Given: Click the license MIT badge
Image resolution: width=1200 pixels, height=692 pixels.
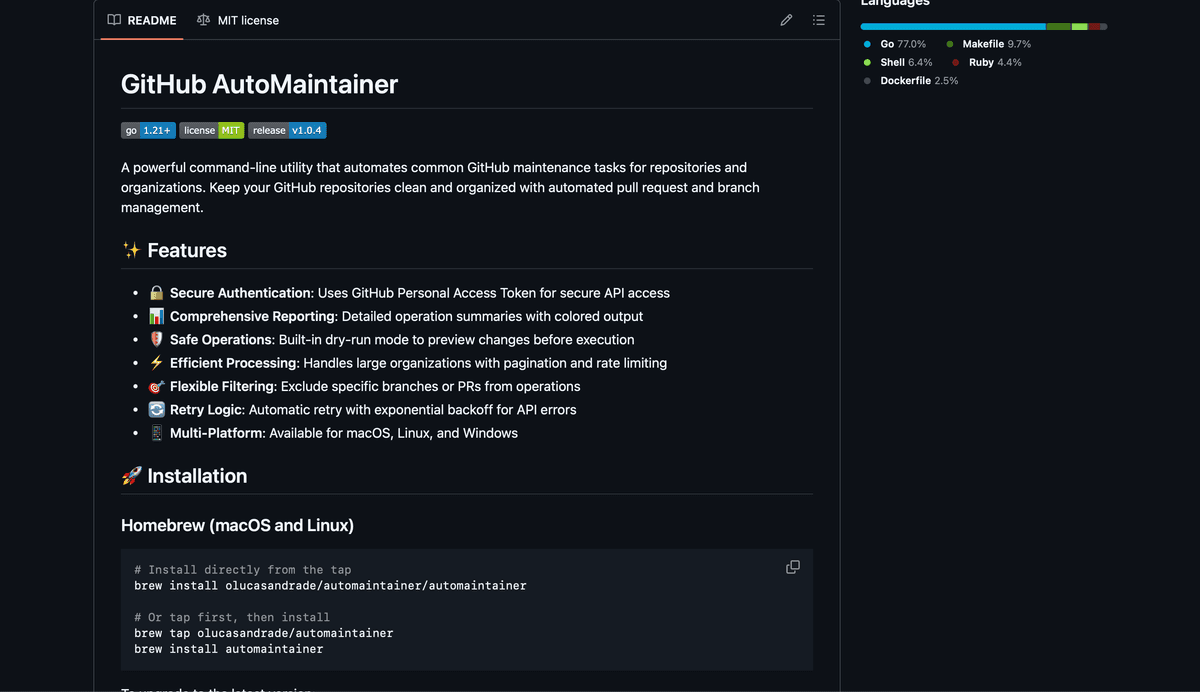Looking at the screenshot, I should pyautogui.click(x=213, y=129).
